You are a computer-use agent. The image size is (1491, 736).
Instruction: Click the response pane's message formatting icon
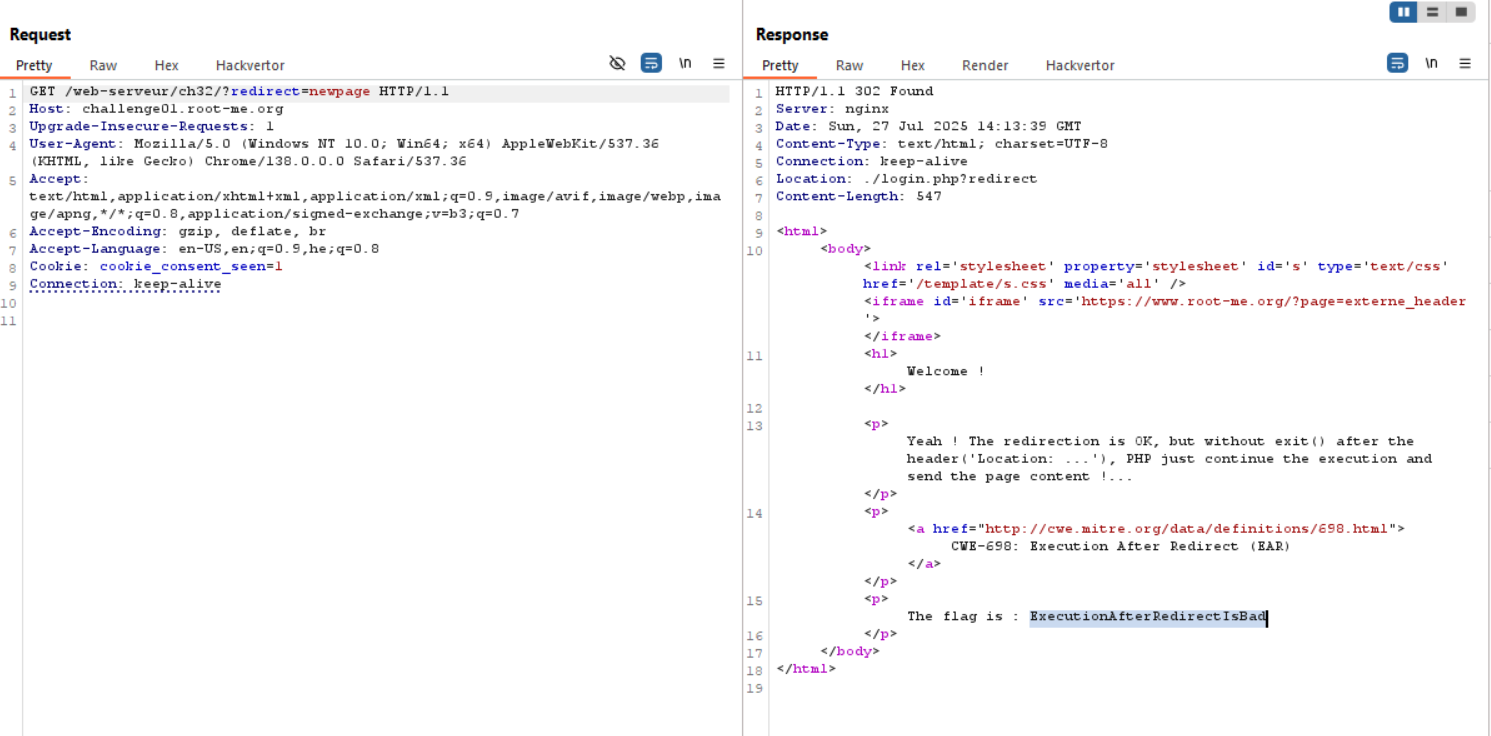tap(1397, 63)
